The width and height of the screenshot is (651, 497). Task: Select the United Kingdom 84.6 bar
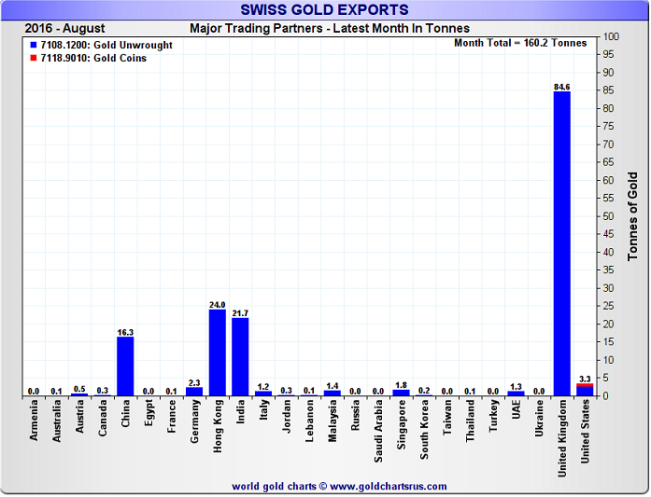tap(562, 243)
